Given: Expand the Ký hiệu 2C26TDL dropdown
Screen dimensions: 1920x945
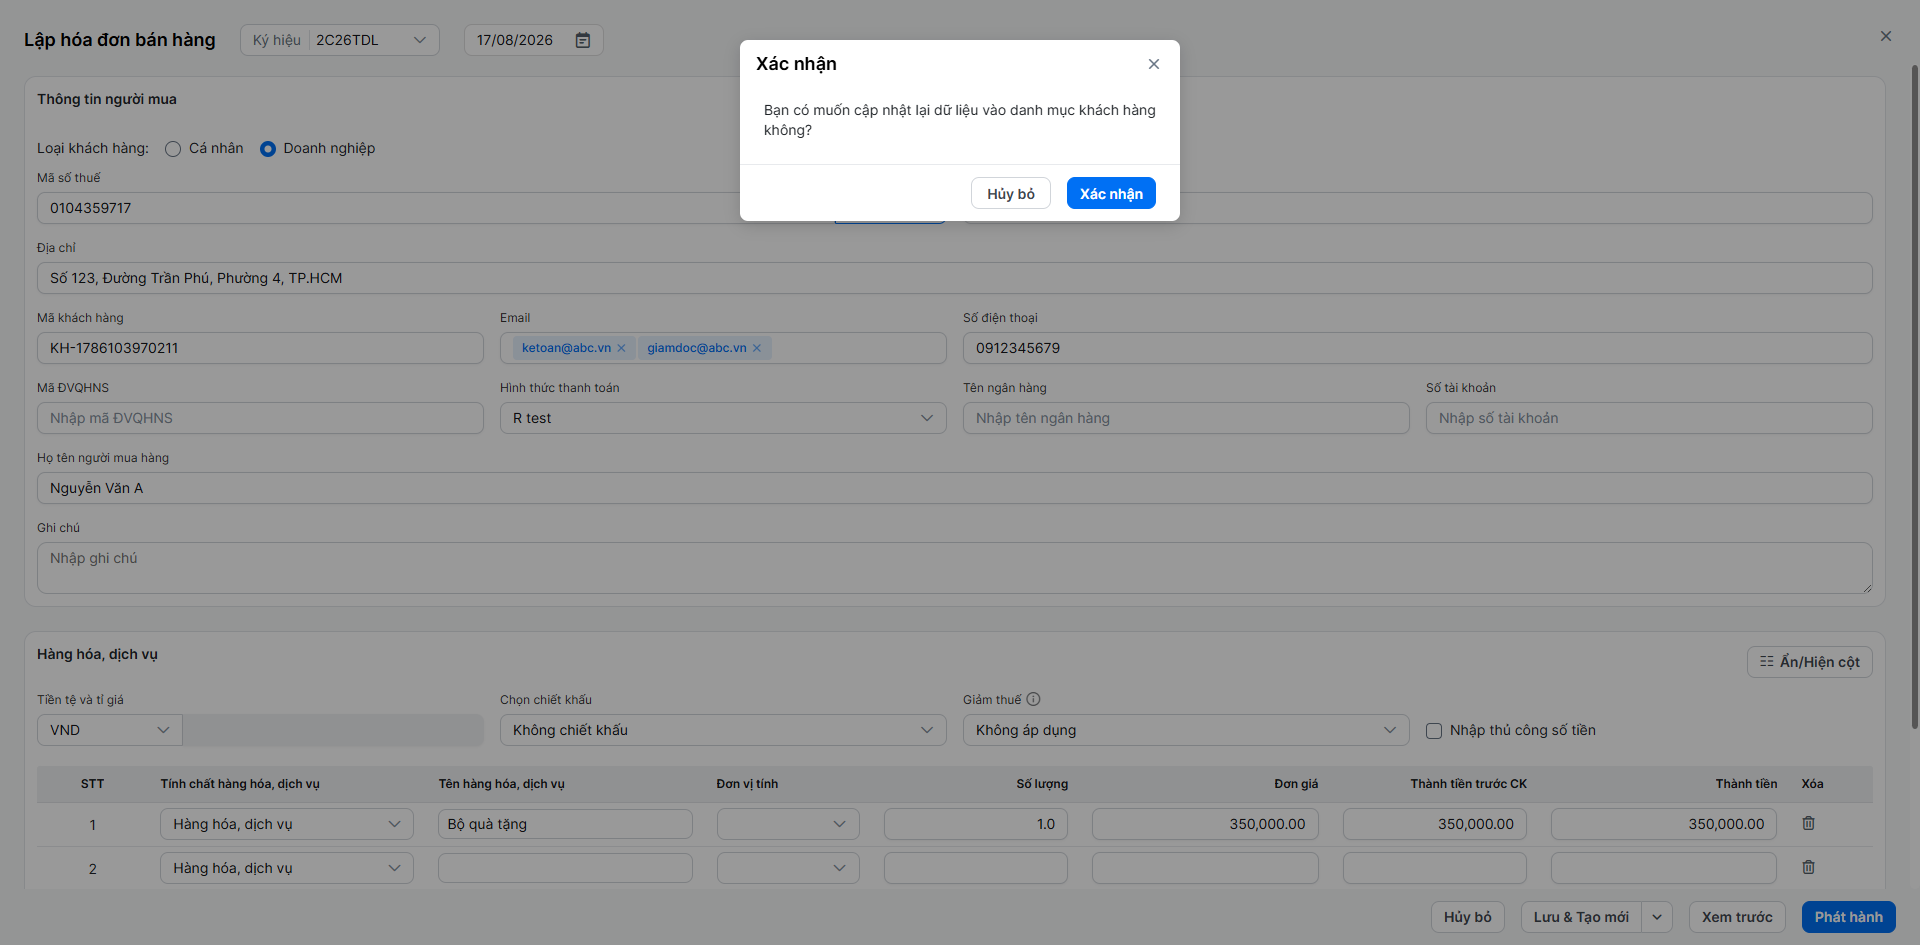Looking at the screenshot, I should [x=340, y=40].
